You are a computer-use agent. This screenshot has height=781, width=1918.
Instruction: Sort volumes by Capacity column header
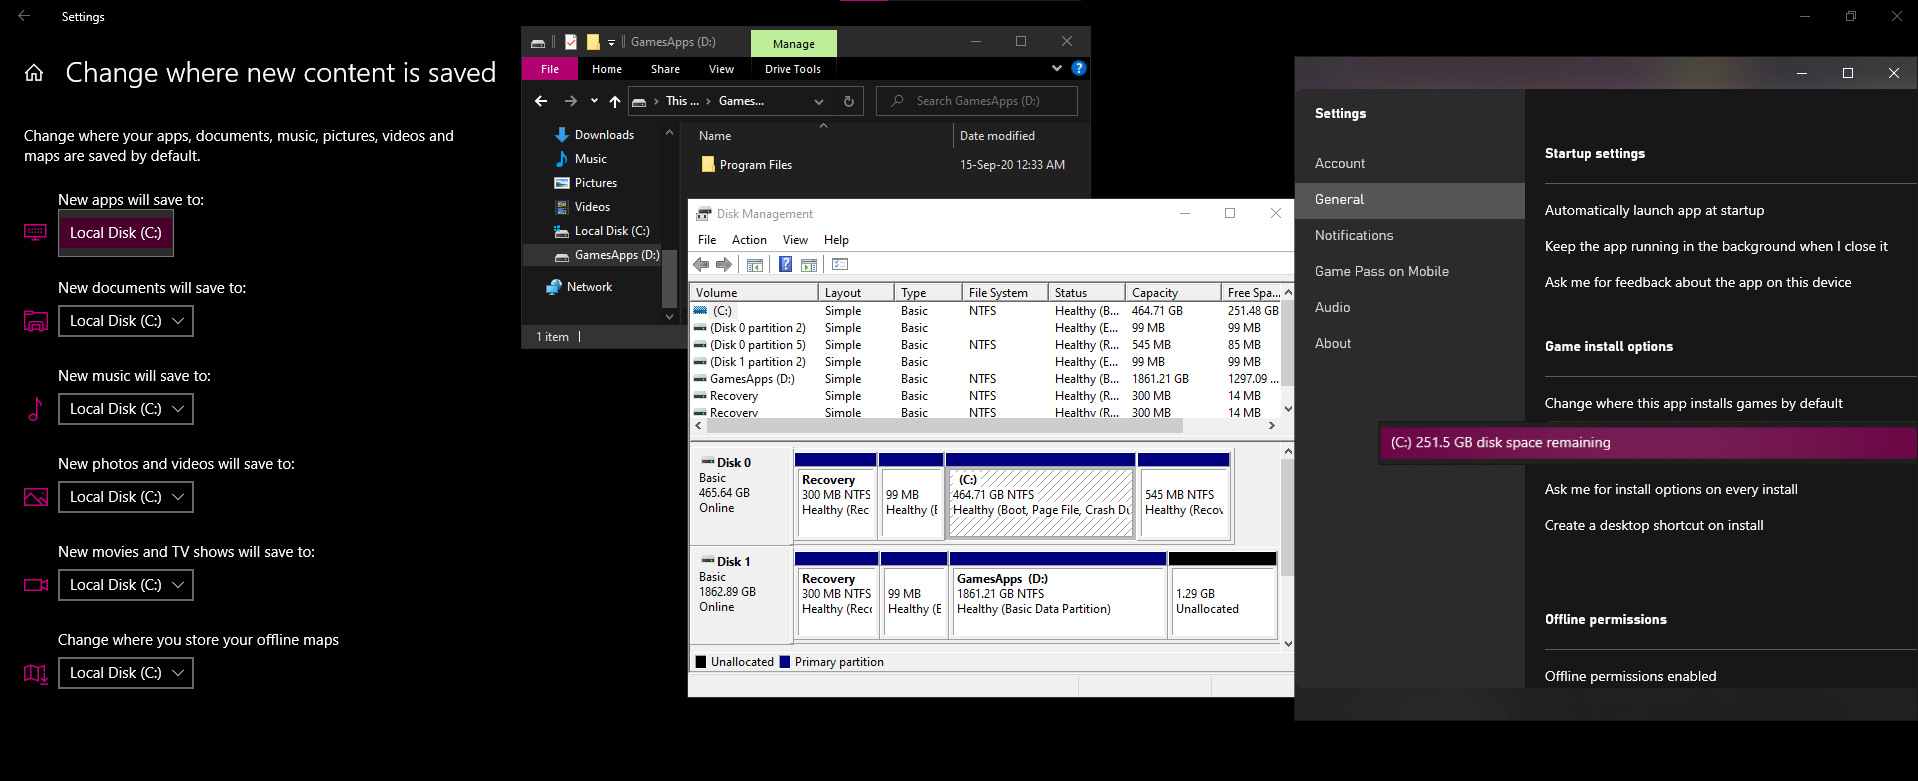pyautogui.click(x=1173, y=293)
